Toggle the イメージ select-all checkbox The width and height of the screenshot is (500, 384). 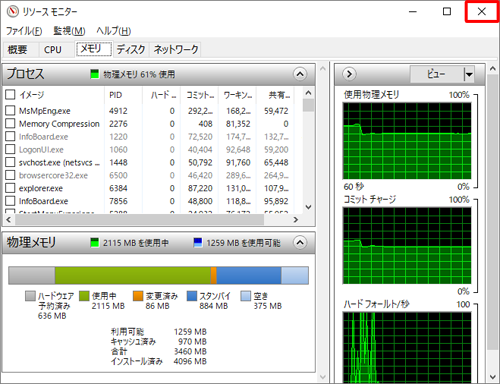coord(10,95)
